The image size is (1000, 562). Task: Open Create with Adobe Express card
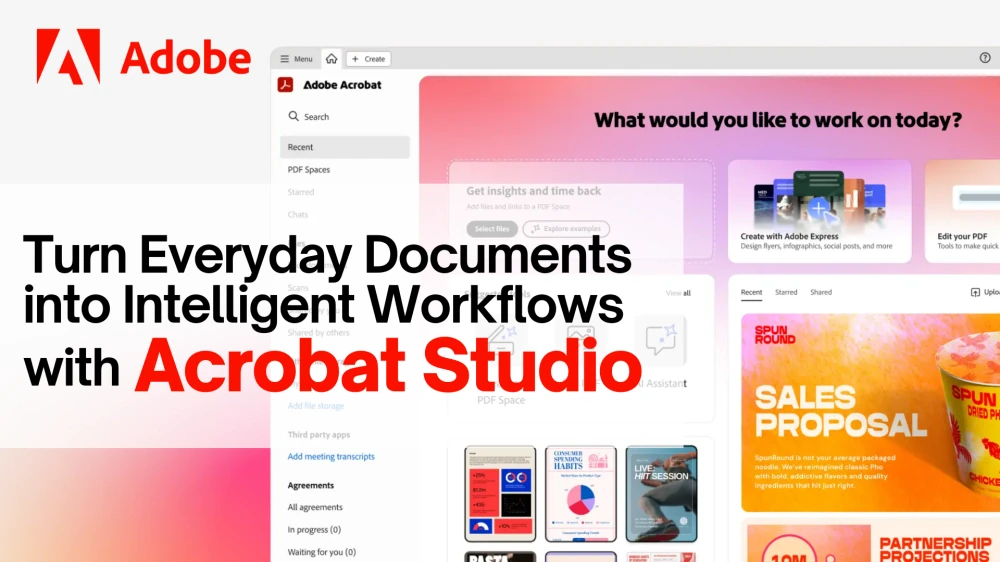click(x=820, y=211)
